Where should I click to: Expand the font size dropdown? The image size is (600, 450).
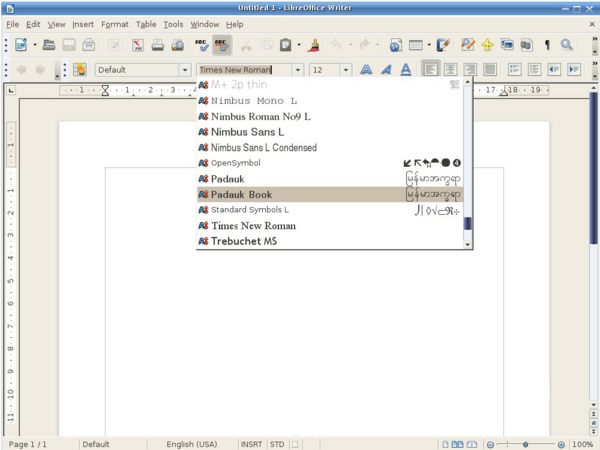pos(345,70)
